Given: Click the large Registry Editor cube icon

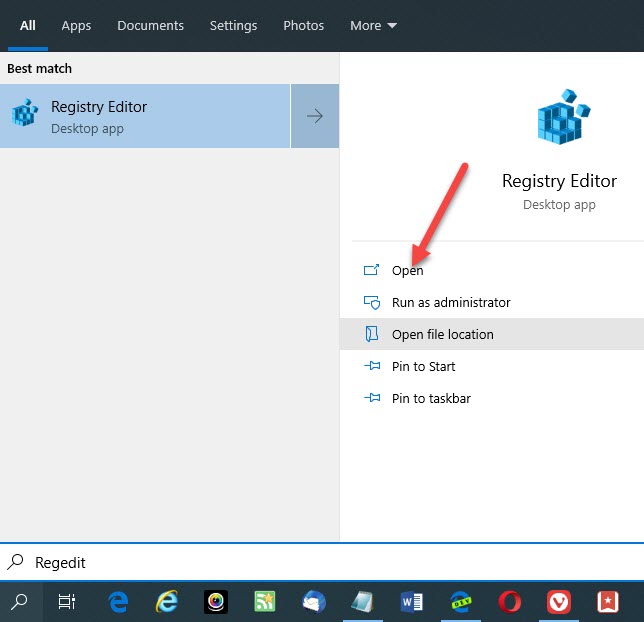Looking at the screenshot, I should pyautogui.click(x=563, y=117).
